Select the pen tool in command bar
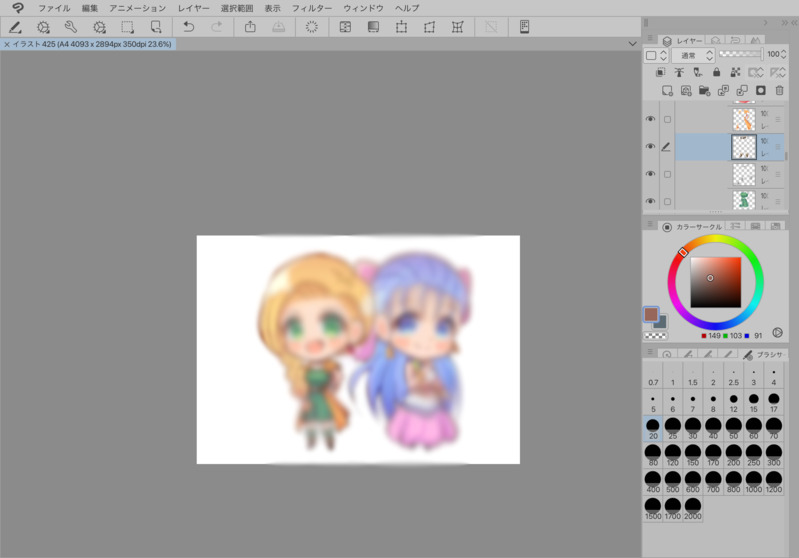 click(15, 27)
